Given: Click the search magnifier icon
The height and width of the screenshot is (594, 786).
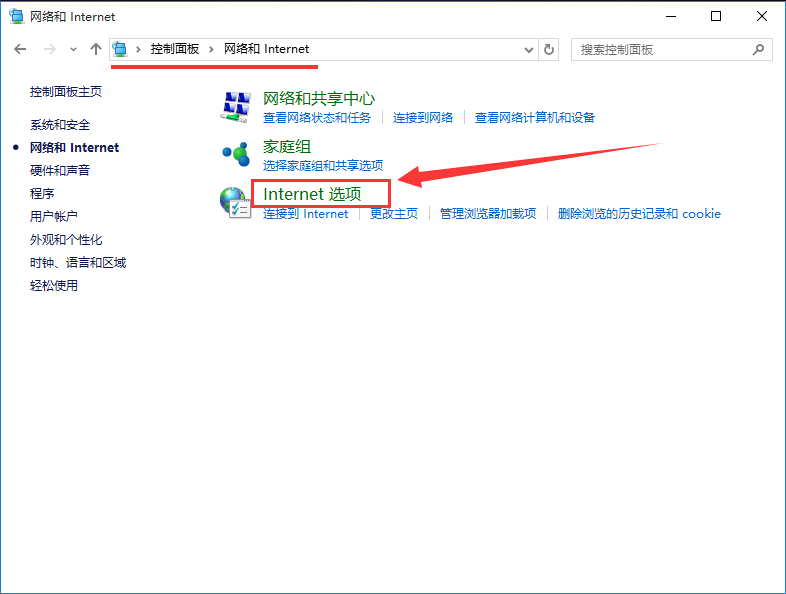Looking at the screenshot, I should pyautogui.click(x=759, y=49).
